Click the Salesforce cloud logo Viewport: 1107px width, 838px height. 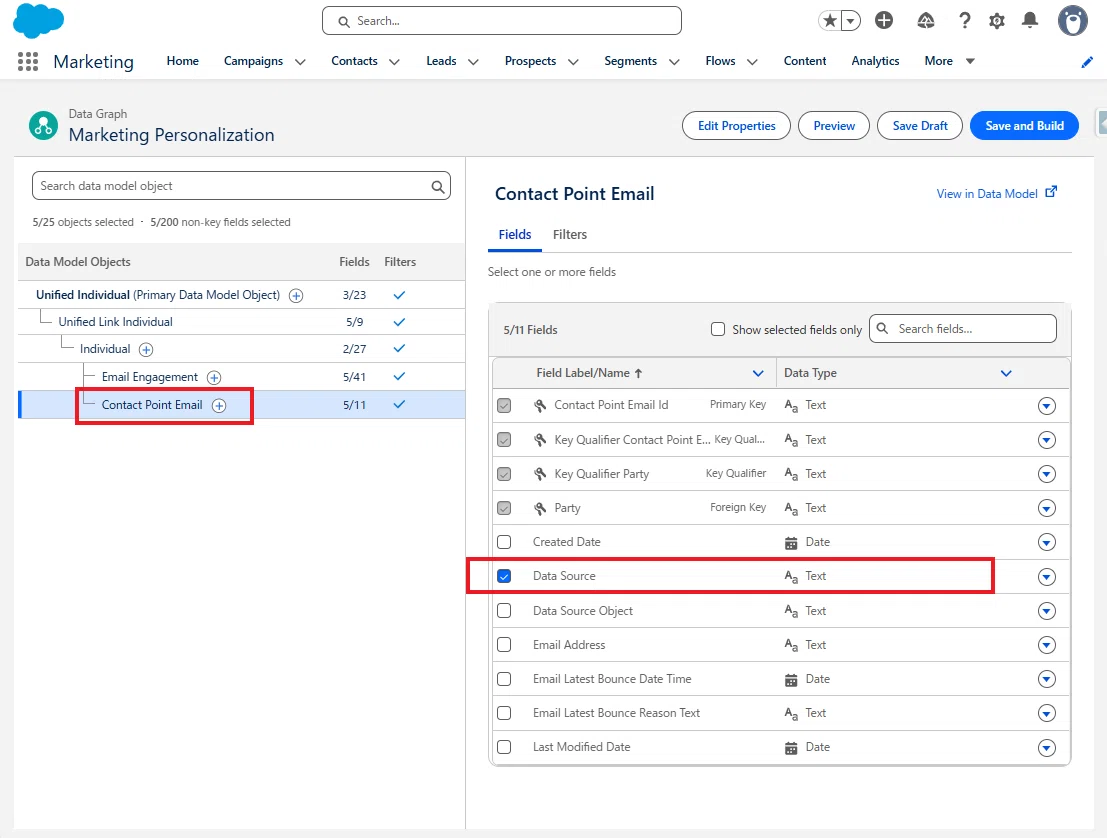click(39, 20)
